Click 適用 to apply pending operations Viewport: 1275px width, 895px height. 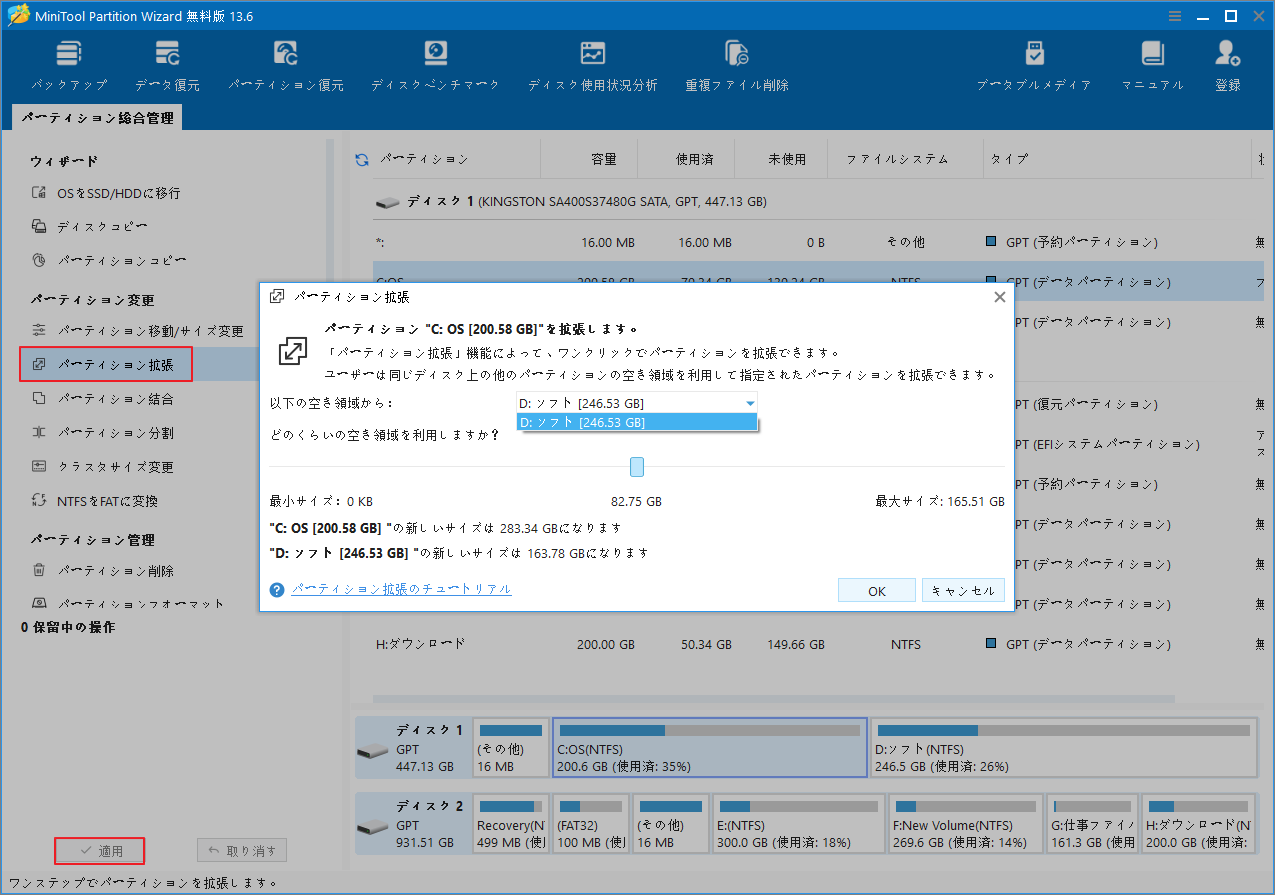tap(99, 851)
